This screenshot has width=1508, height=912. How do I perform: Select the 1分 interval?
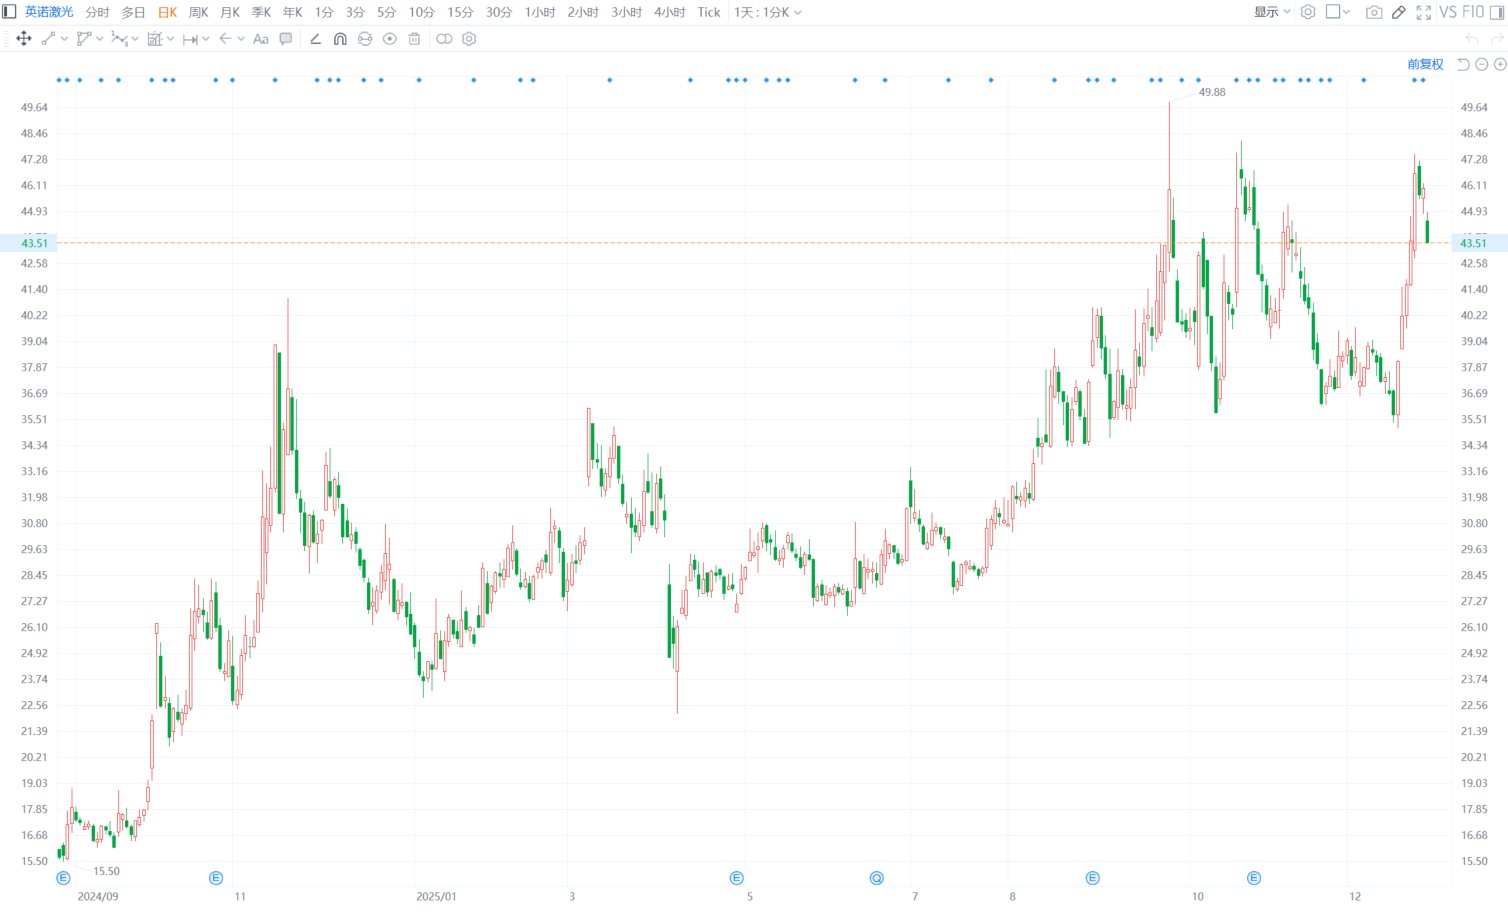tap(324, 12)
